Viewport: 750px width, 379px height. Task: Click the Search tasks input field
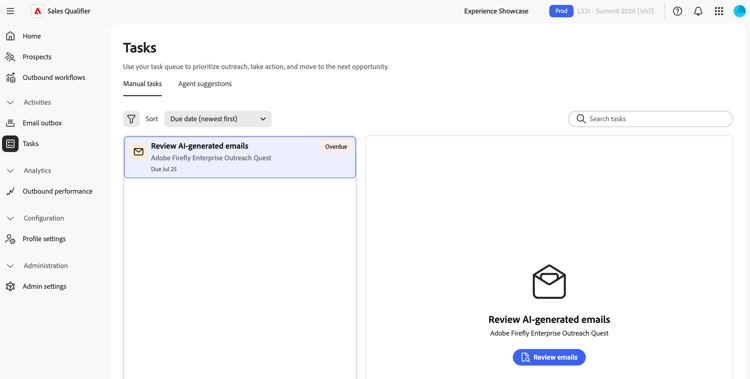click(651, 119)
